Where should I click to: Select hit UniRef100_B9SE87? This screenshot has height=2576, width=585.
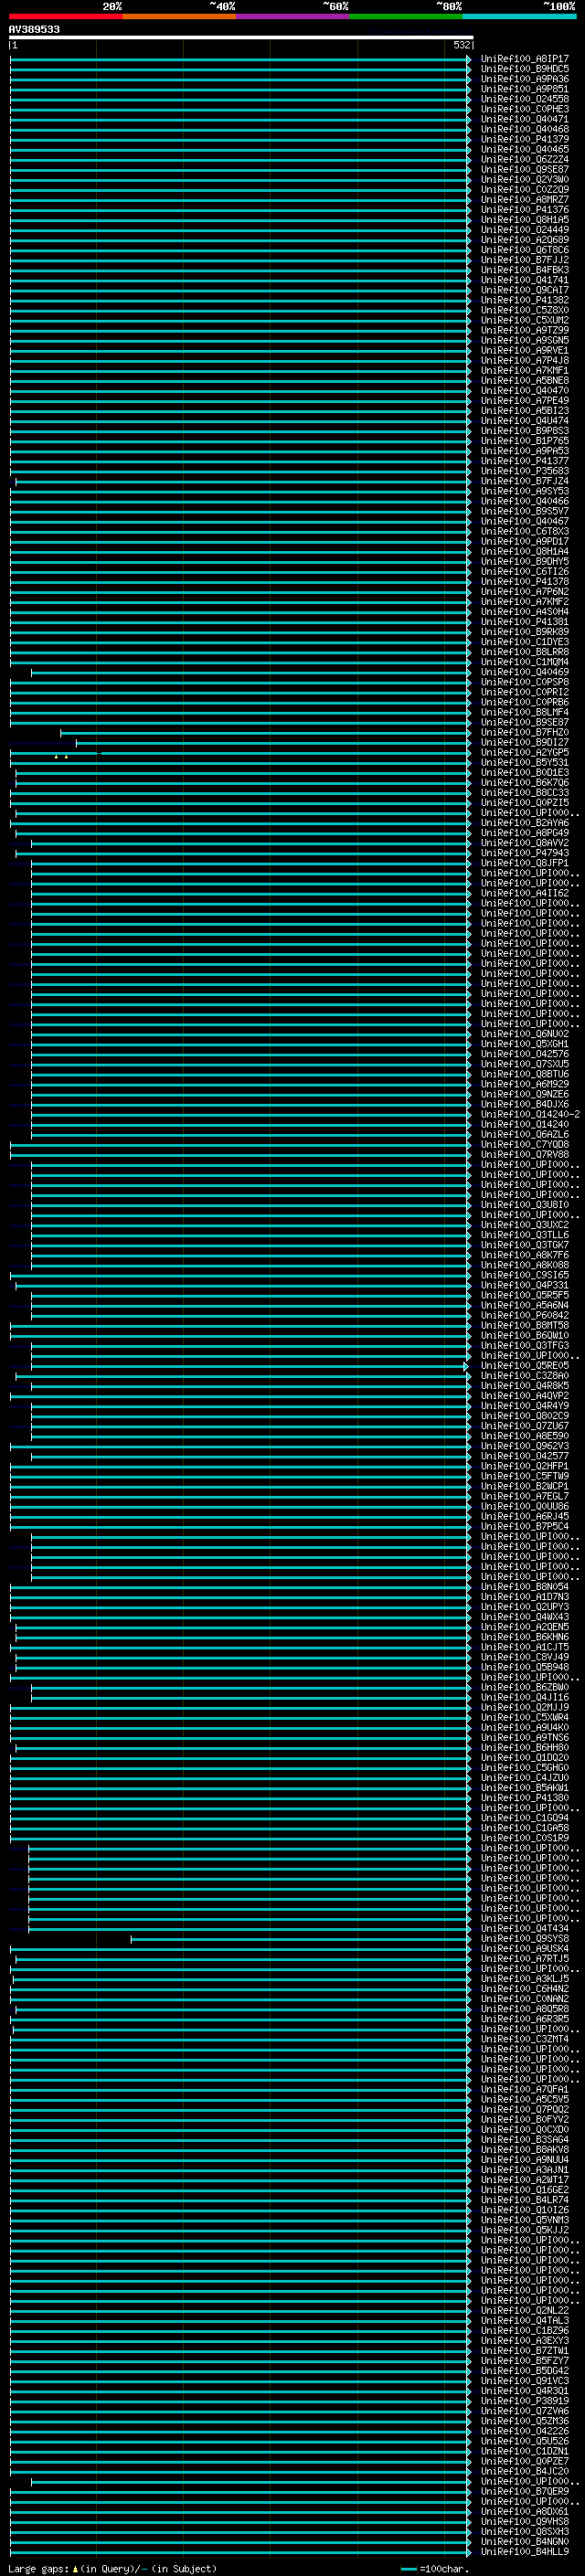(524, 722)
